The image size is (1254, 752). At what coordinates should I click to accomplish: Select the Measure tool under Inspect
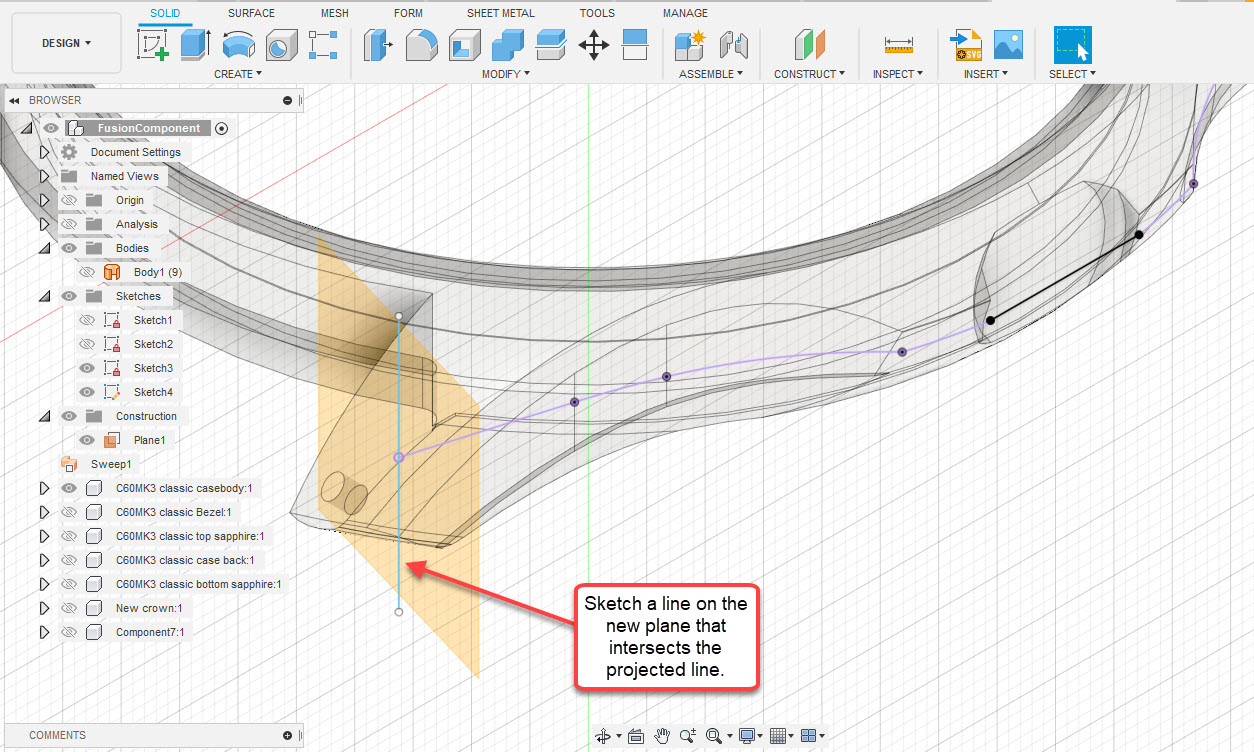(x=897, y=44)
